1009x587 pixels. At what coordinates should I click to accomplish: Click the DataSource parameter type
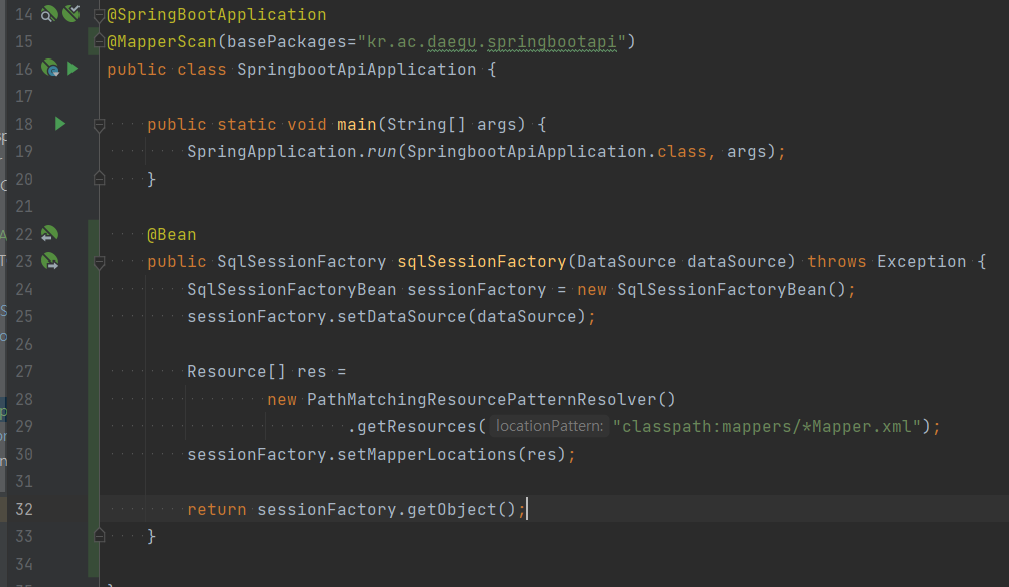point(626,262)
